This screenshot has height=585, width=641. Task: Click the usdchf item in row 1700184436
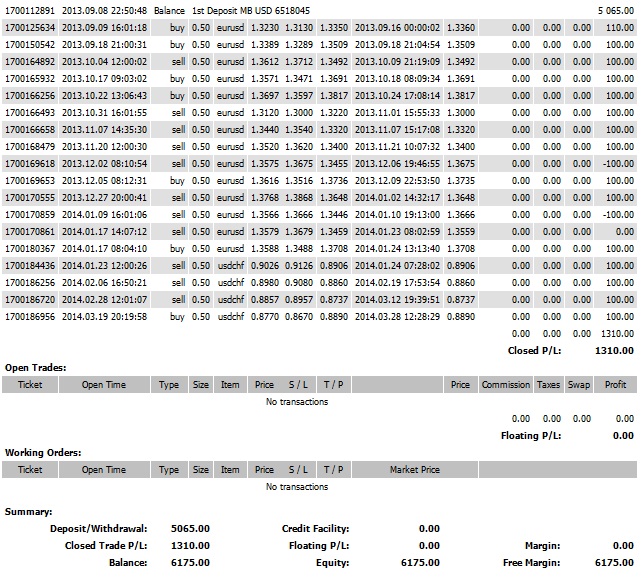point(231,266)
